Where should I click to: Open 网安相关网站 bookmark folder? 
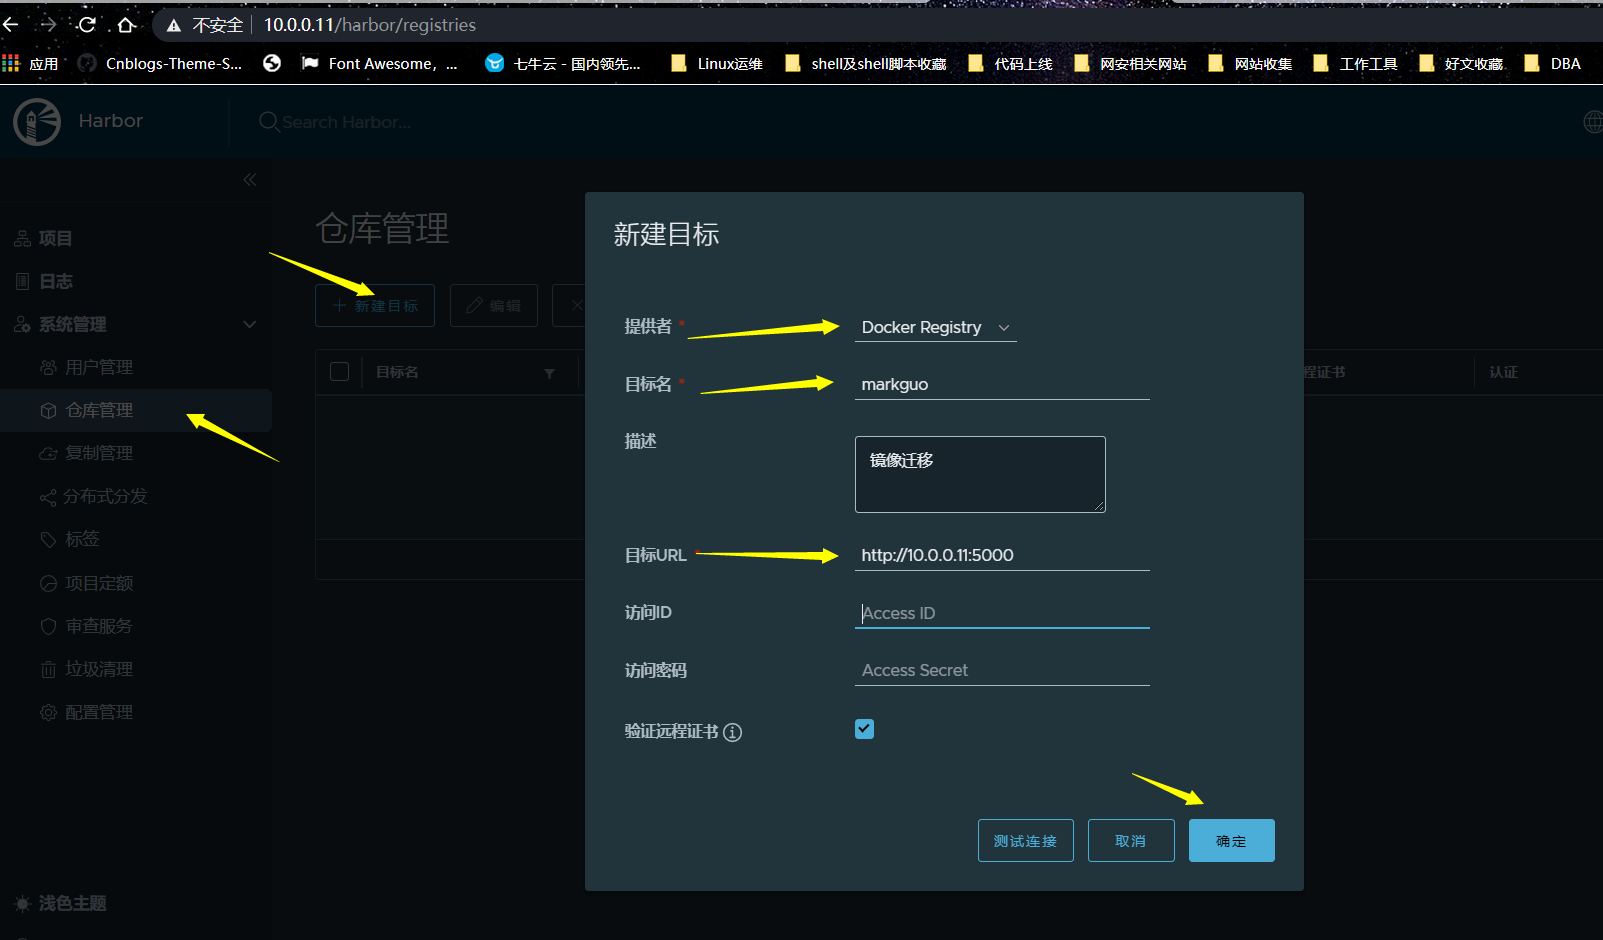click(x=1130, y=64)
